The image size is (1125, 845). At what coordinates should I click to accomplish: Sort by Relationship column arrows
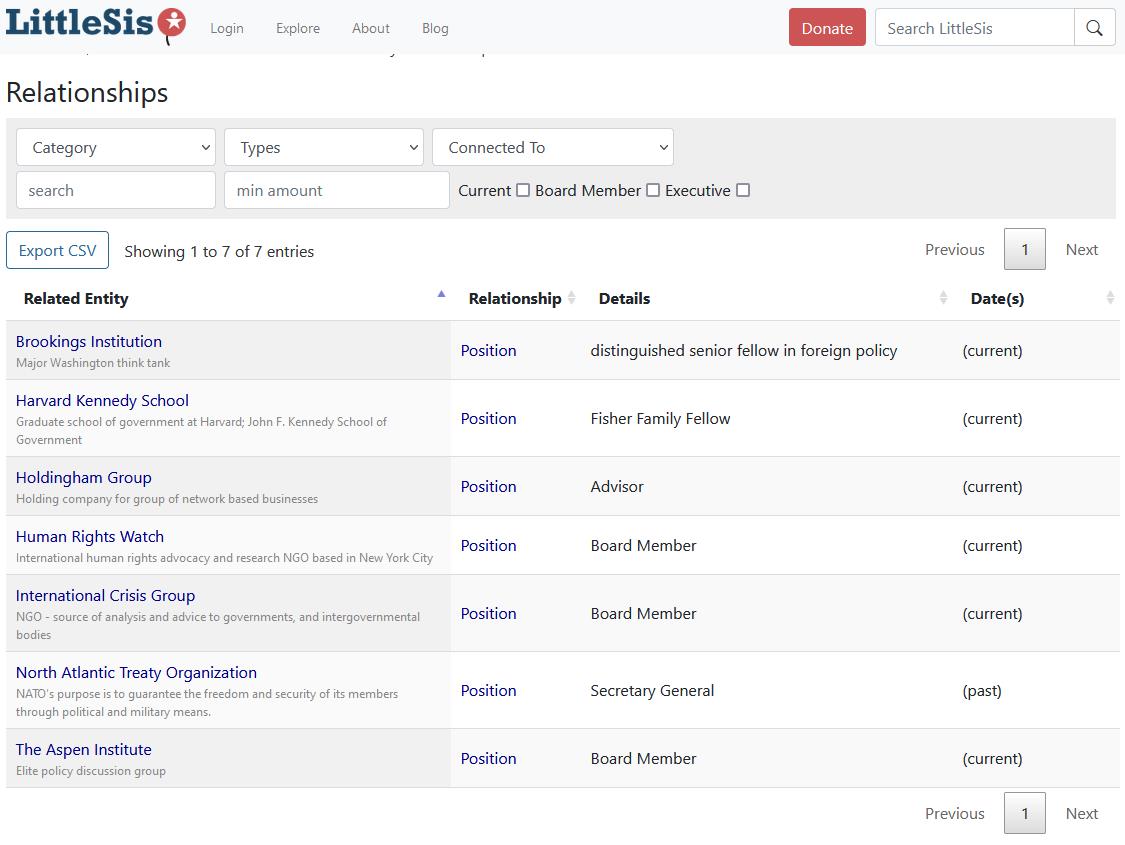coord(572,298)
